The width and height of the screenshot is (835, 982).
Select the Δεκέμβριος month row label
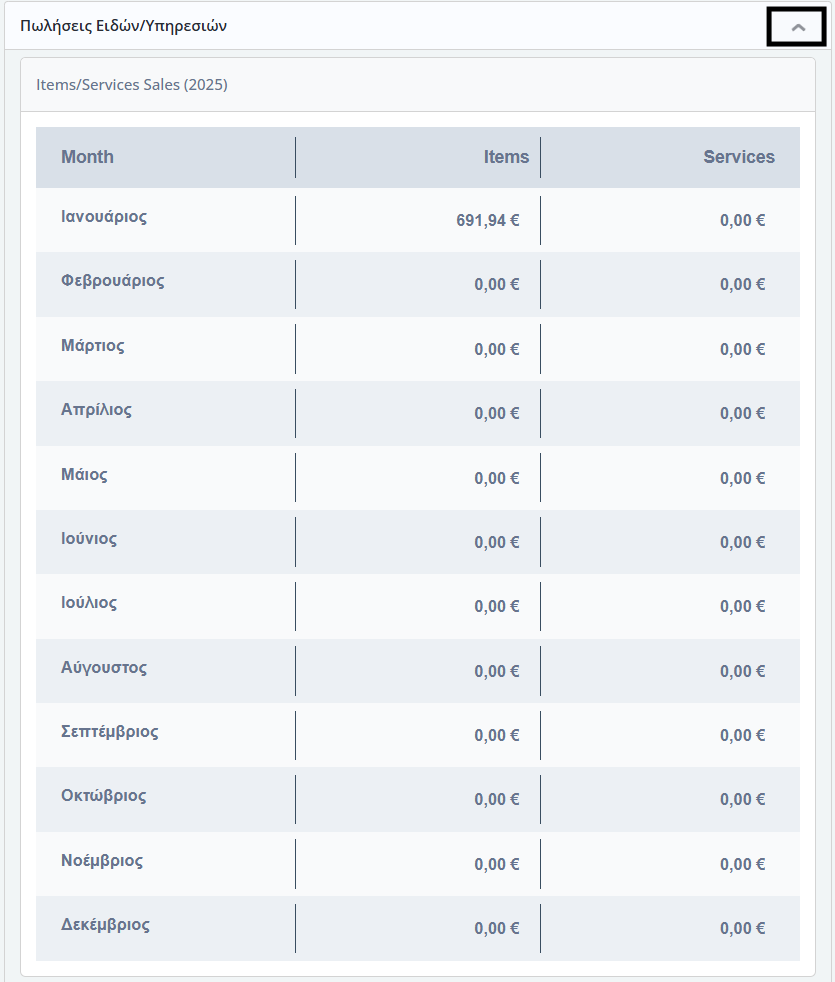(x=105, y=924)
